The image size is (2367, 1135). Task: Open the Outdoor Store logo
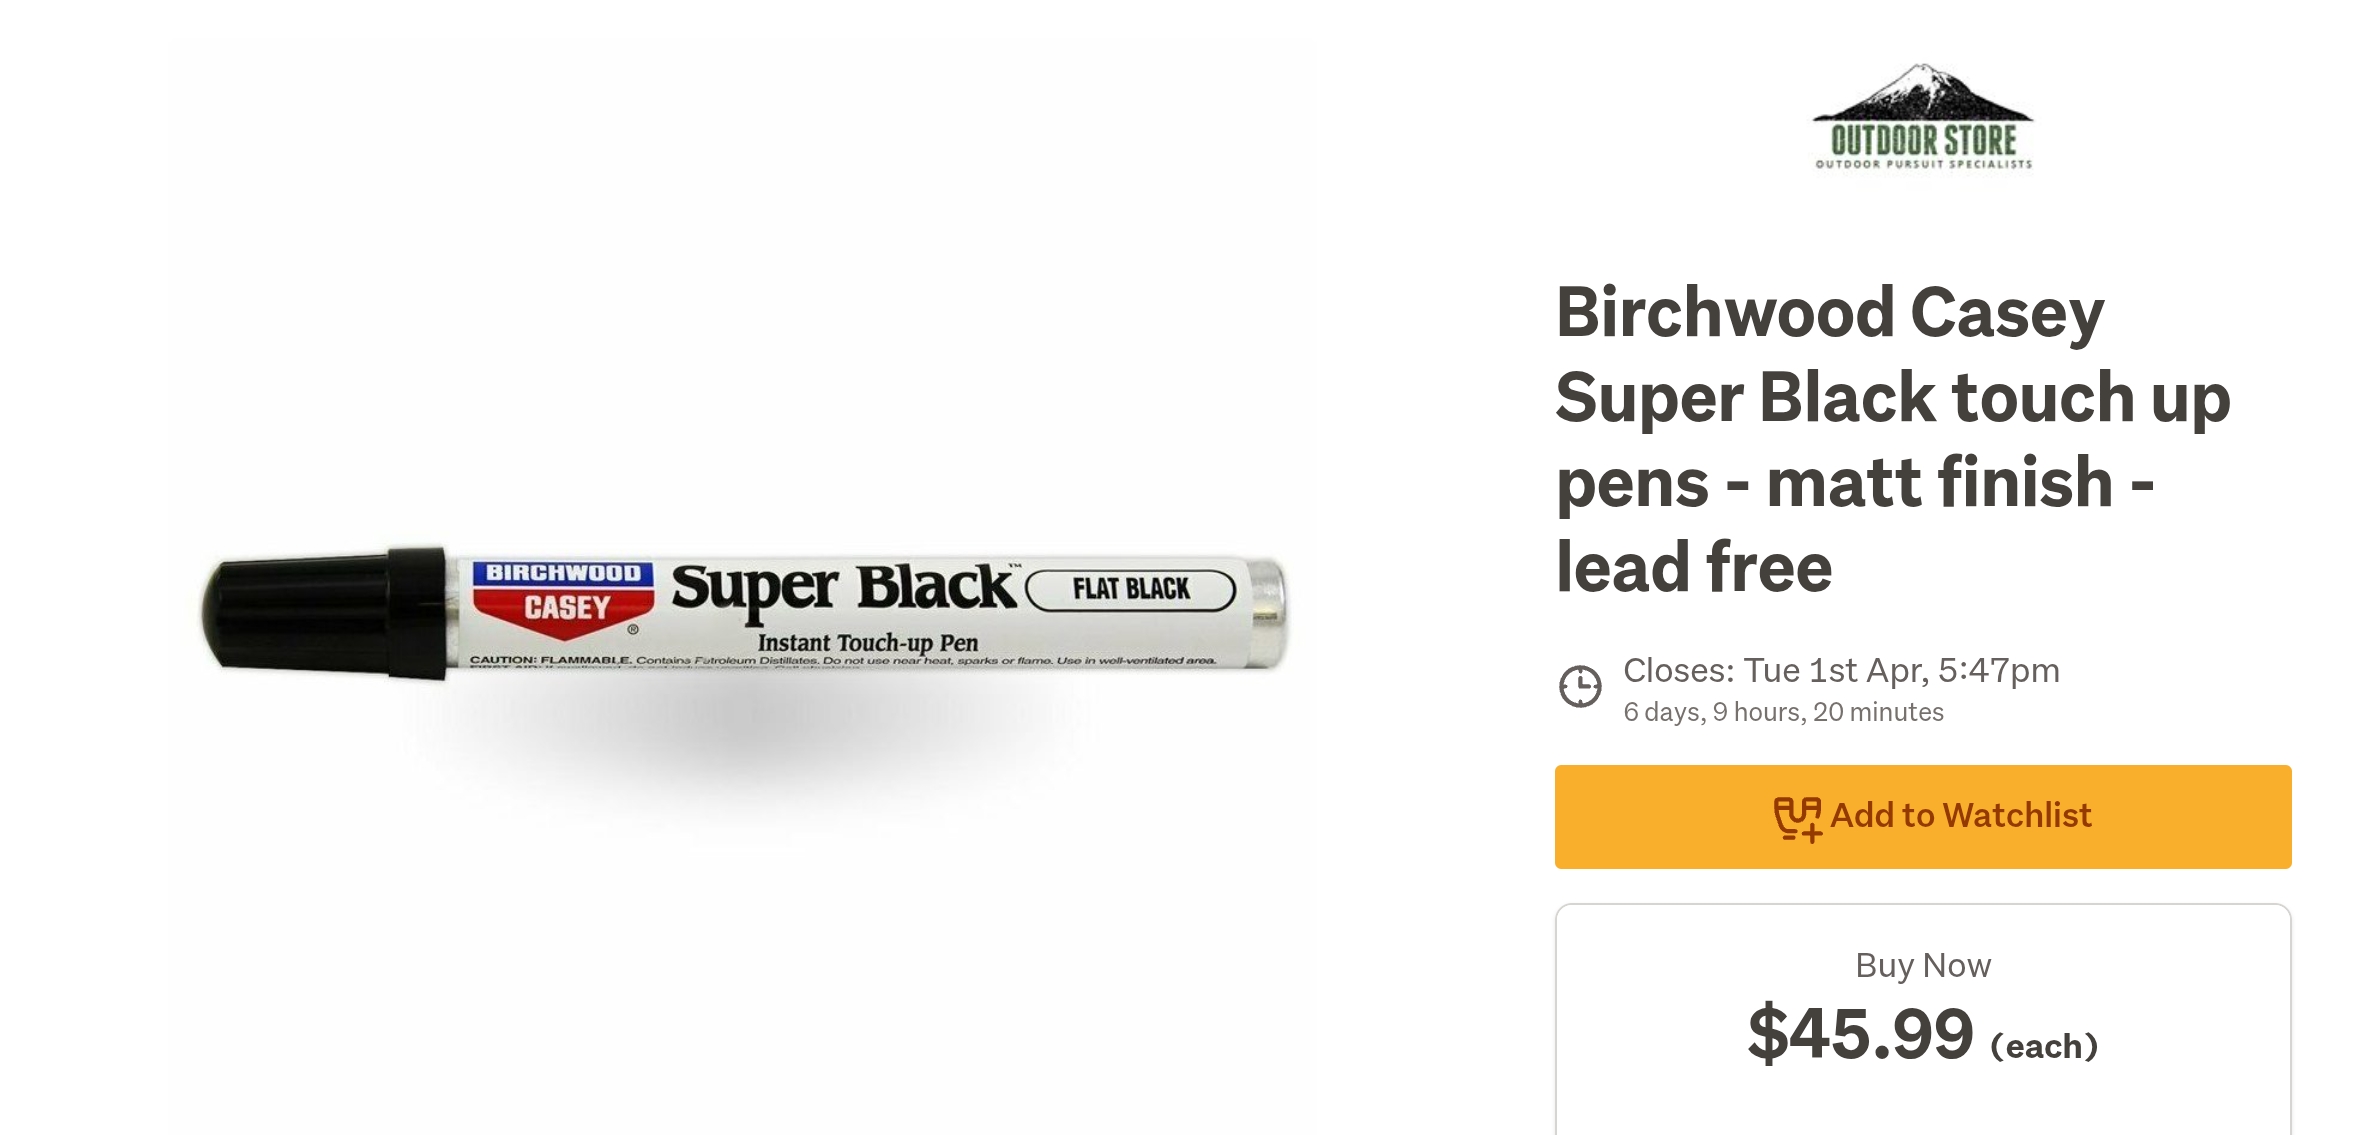1923,117
